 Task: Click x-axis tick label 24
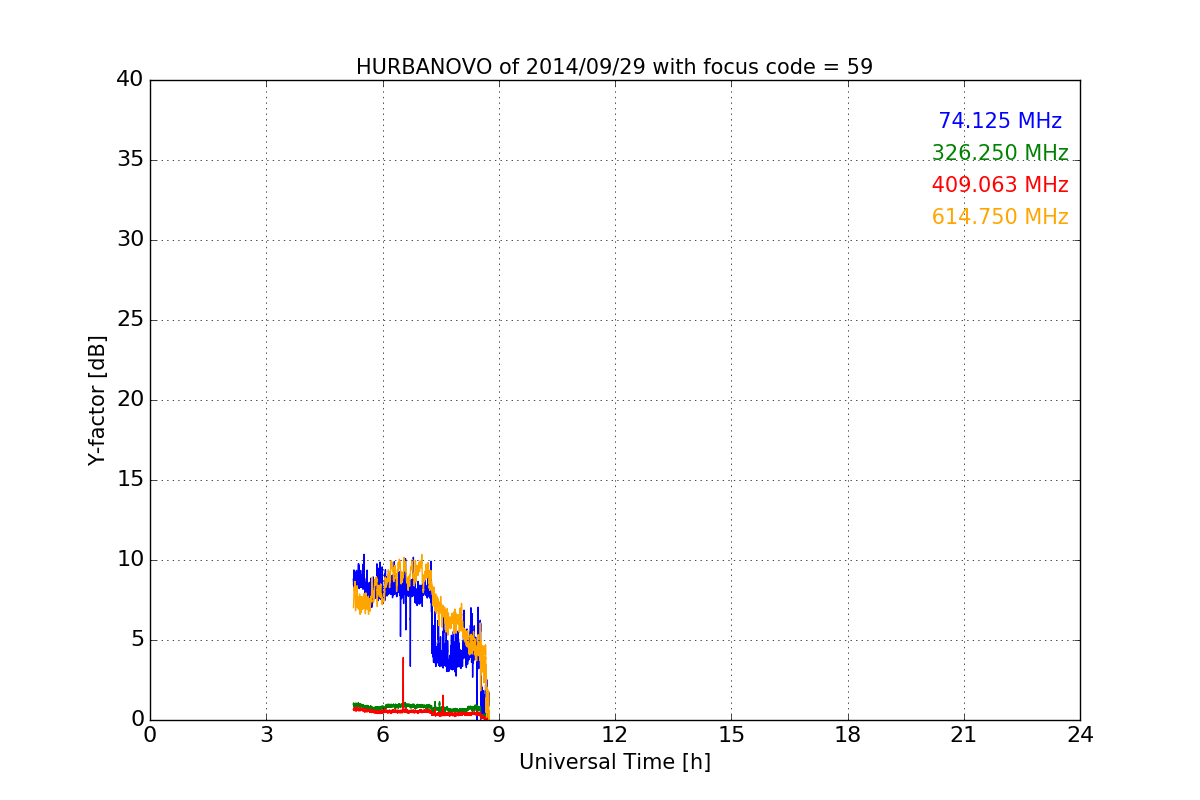1080,735
